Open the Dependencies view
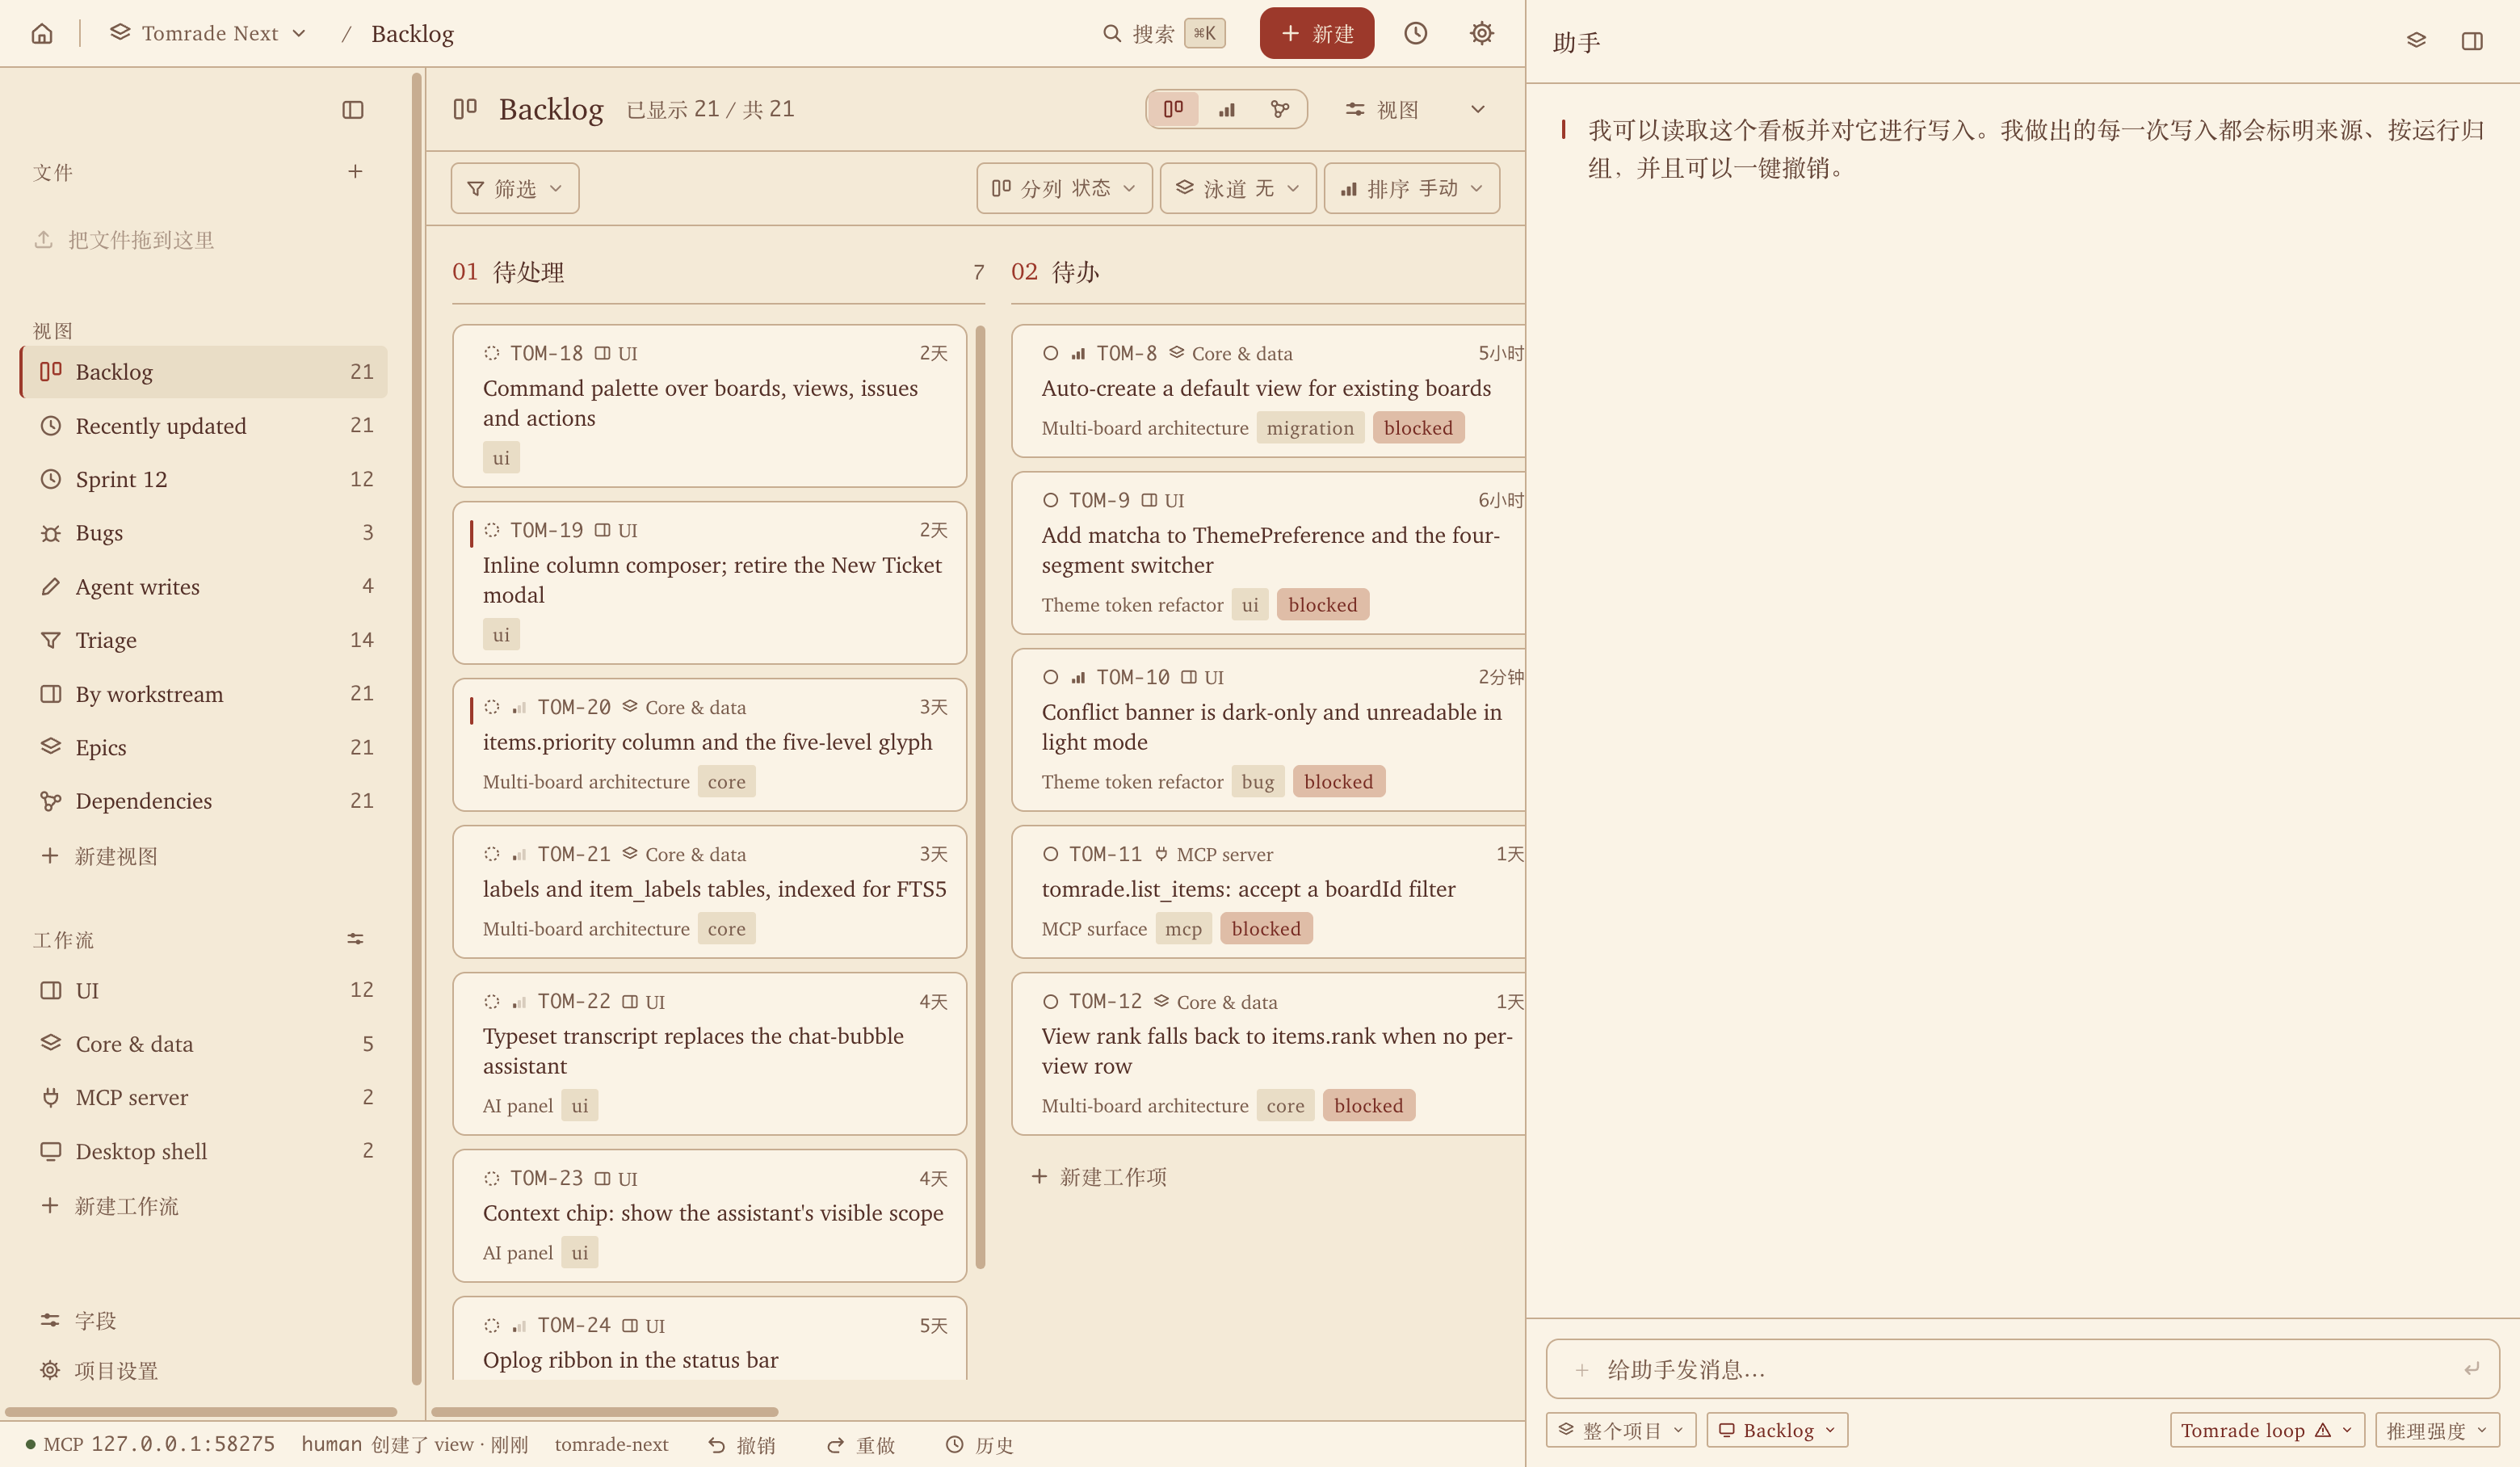 204,800
